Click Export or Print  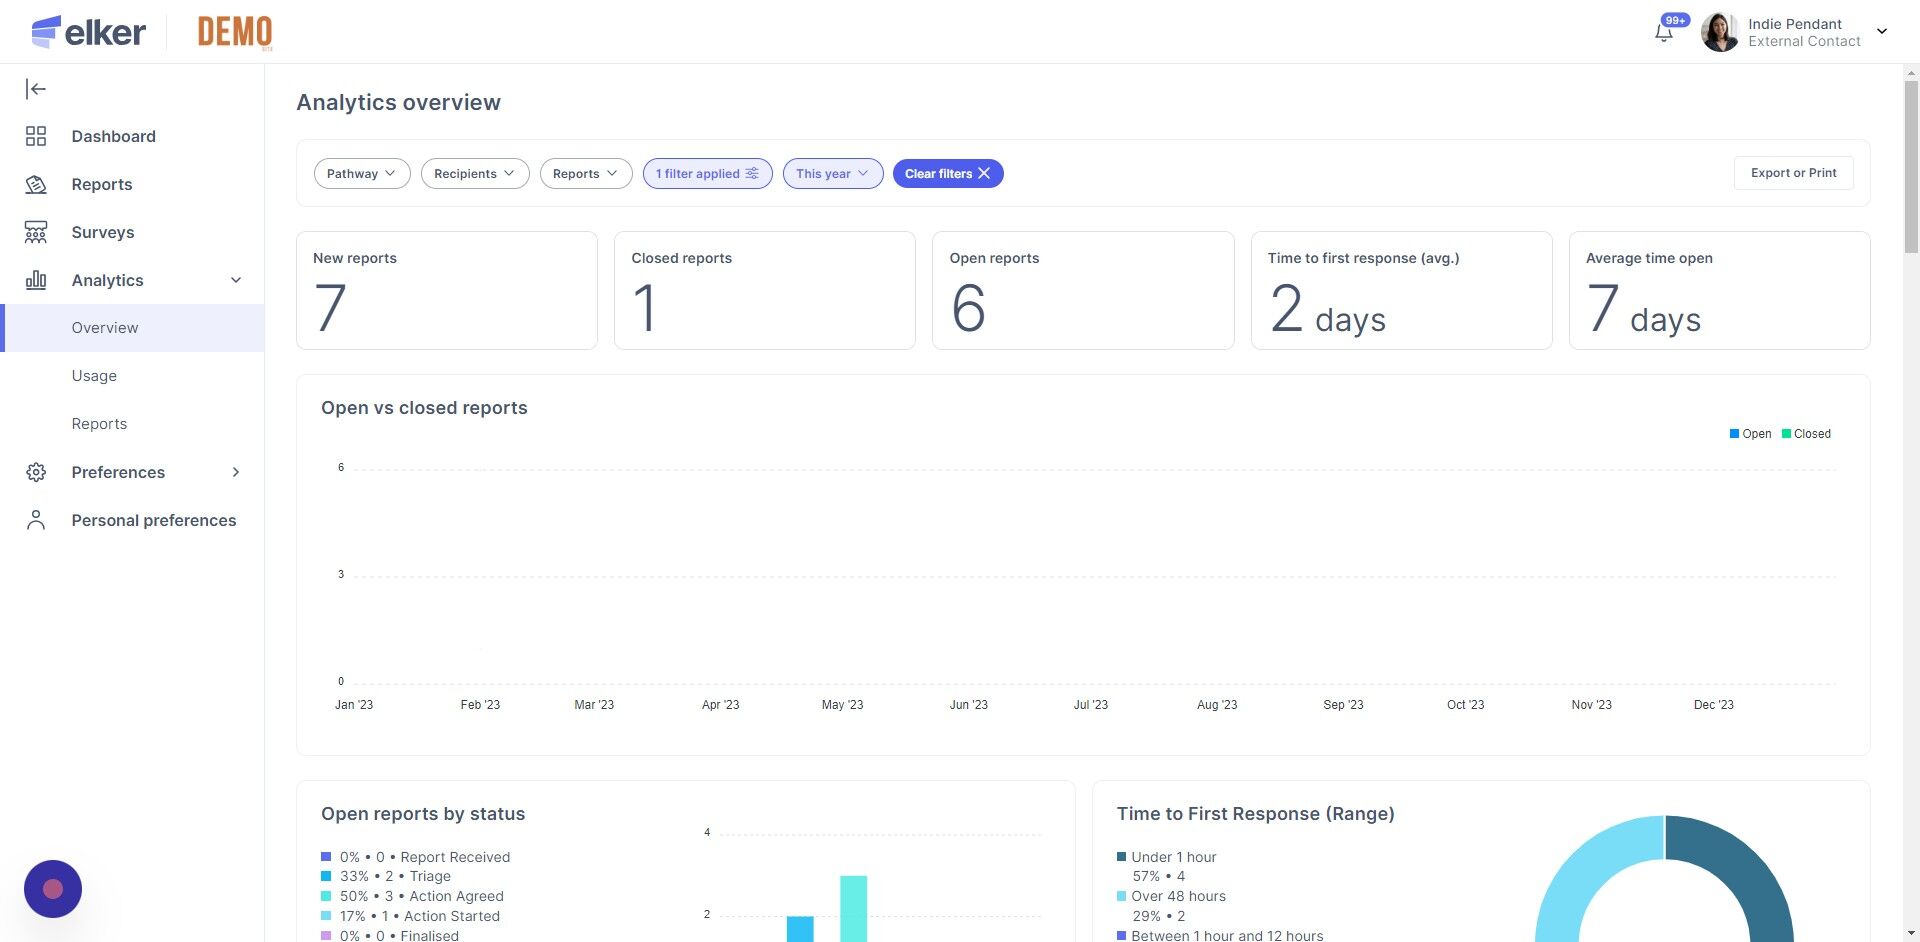tap(1793, 173)
